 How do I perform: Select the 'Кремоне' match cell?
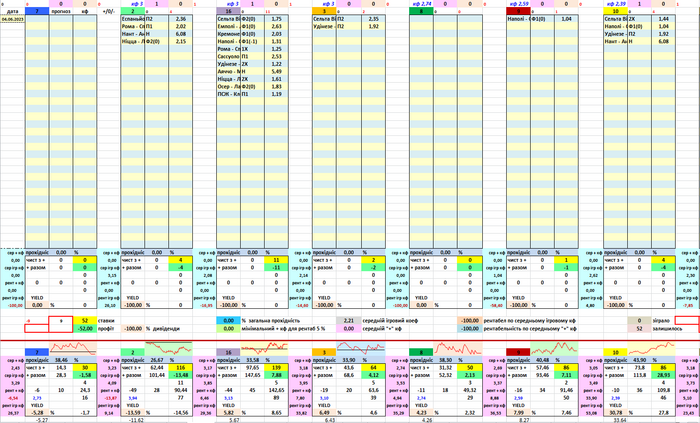pos(229,34)
